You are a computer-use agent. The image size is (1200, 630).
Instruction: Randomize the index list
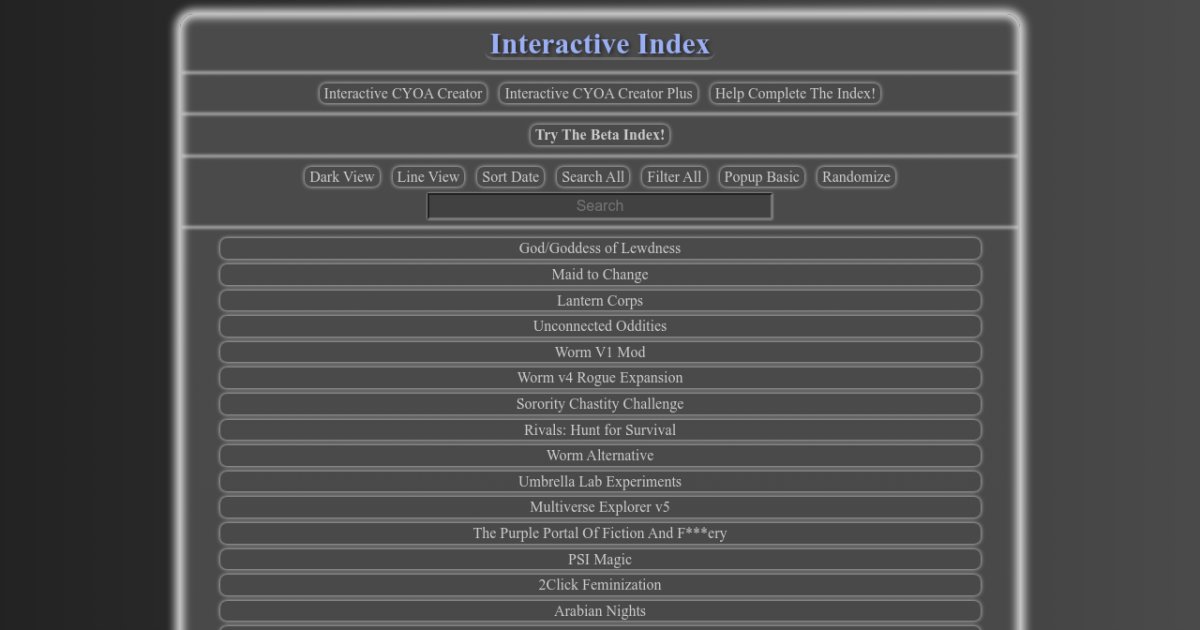[x=856, y=177]
